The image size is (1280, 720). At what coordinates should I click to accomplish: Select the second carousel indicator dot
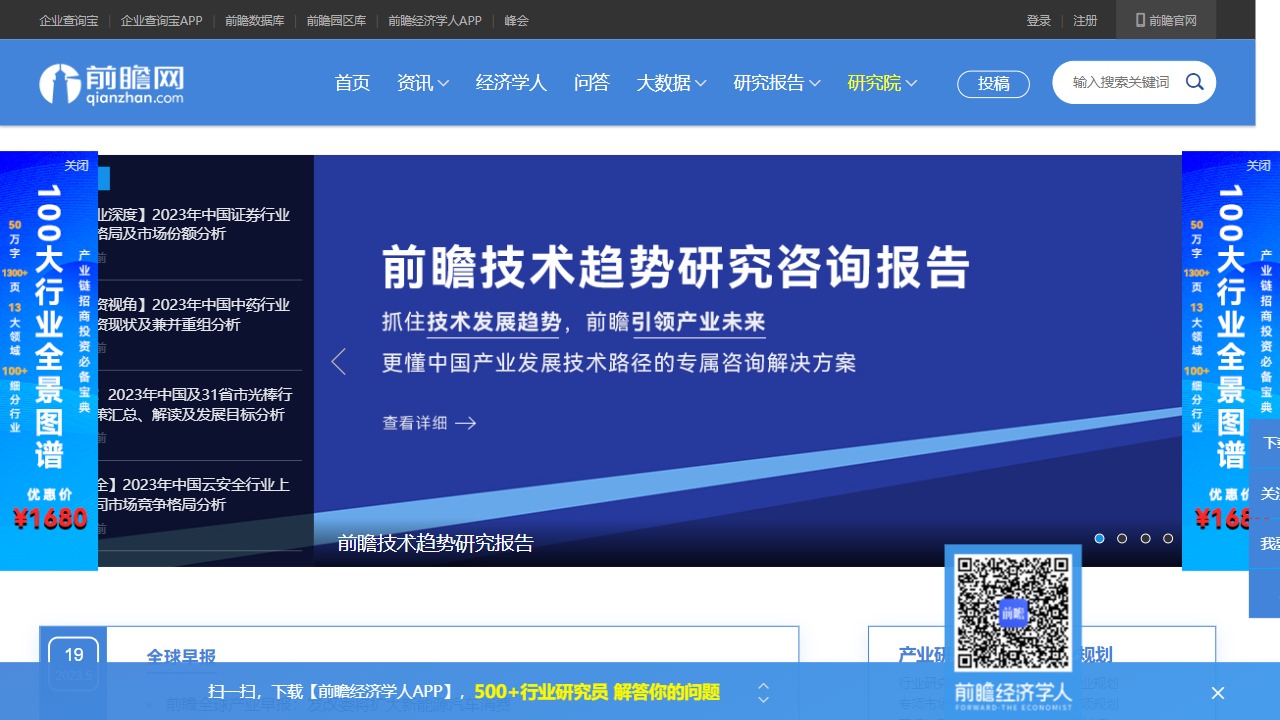coord(1122,538)
